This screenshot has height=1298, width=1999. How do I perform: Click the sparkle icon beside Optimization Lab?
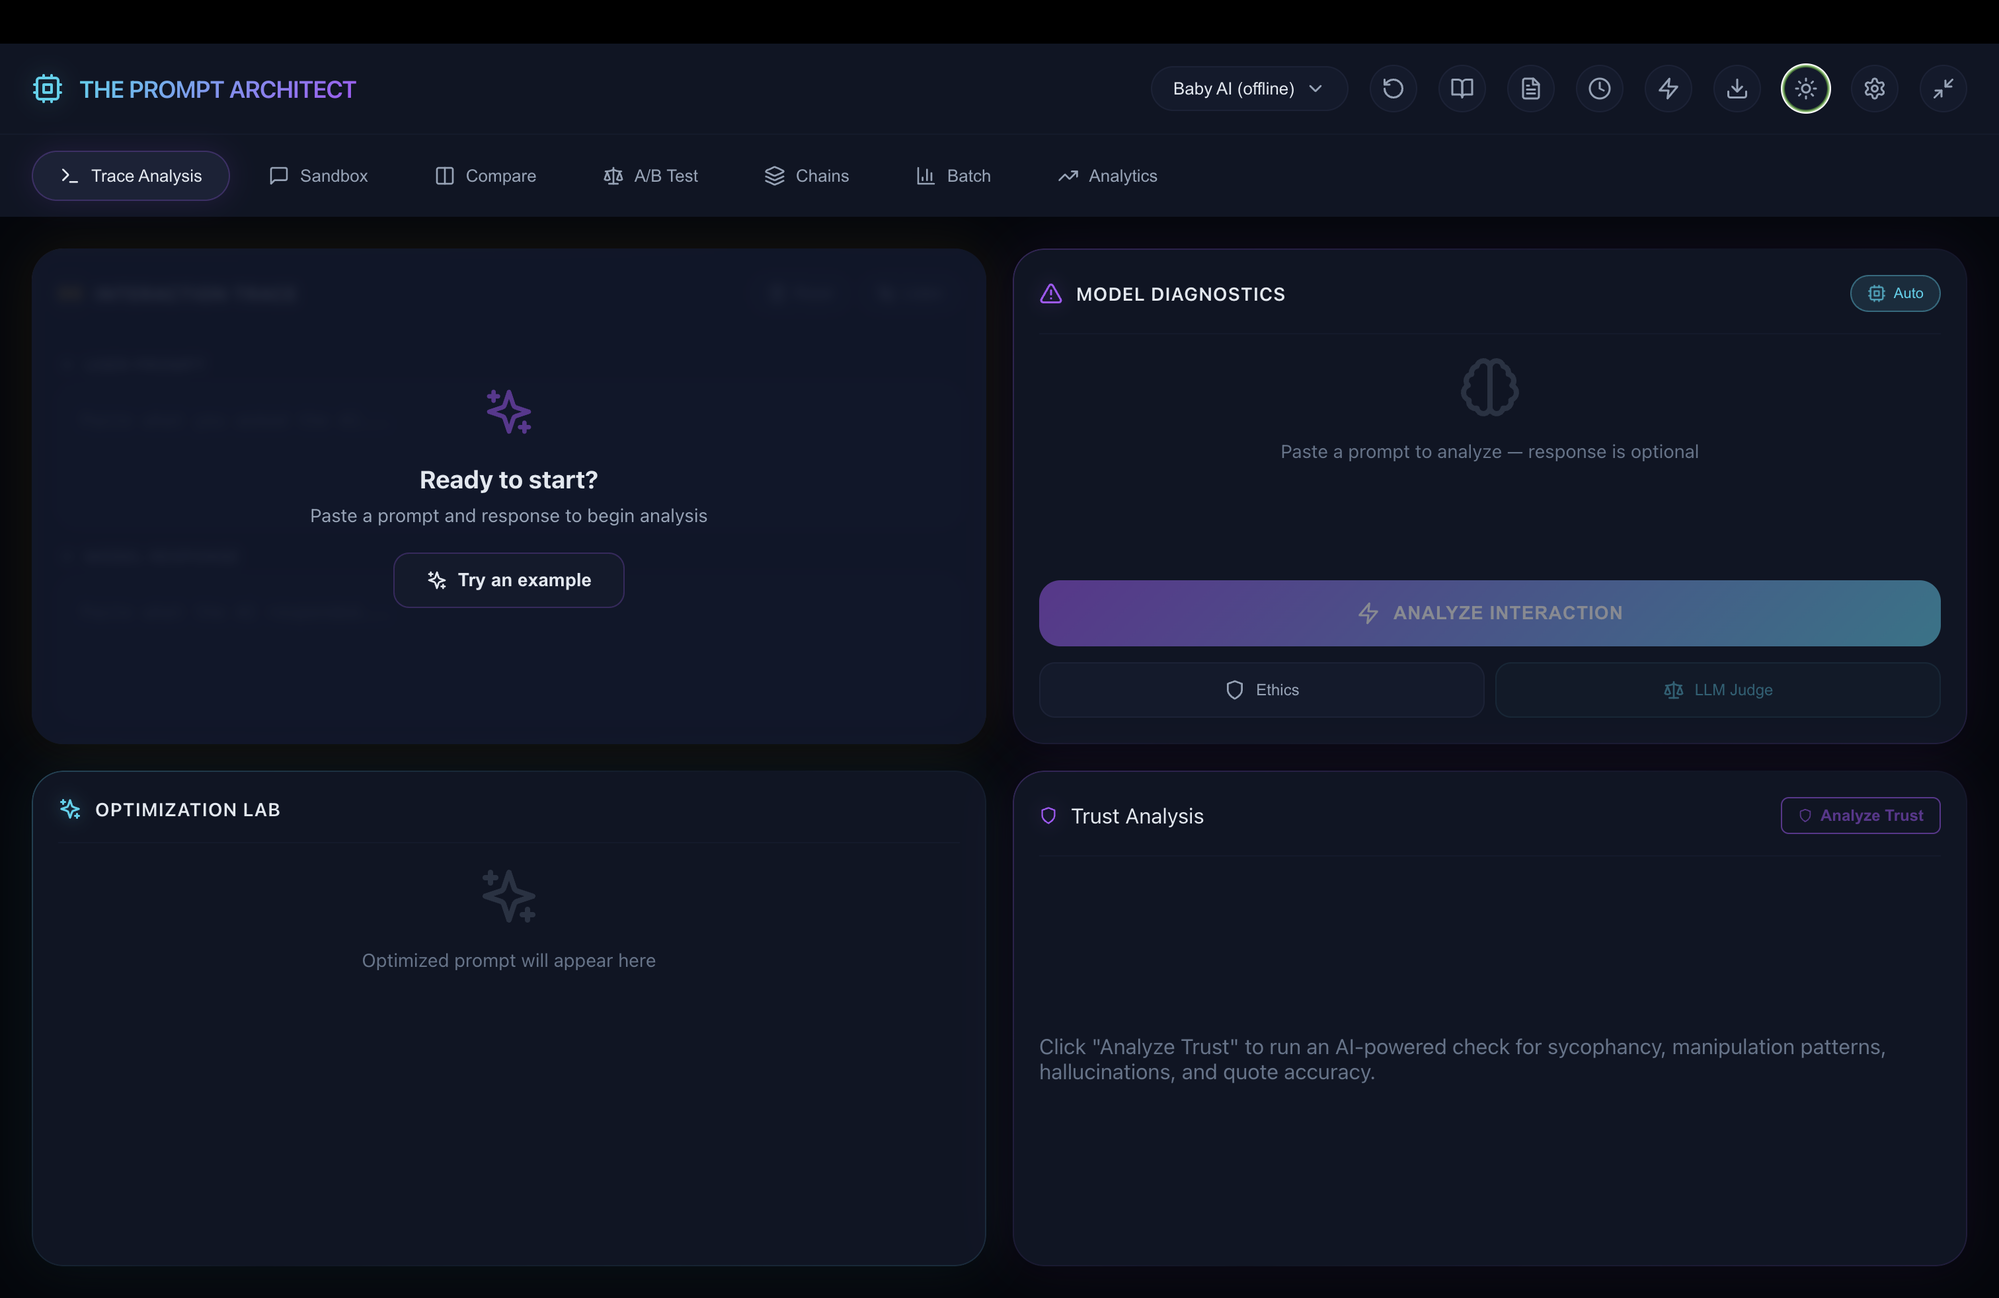coord(70,809)
